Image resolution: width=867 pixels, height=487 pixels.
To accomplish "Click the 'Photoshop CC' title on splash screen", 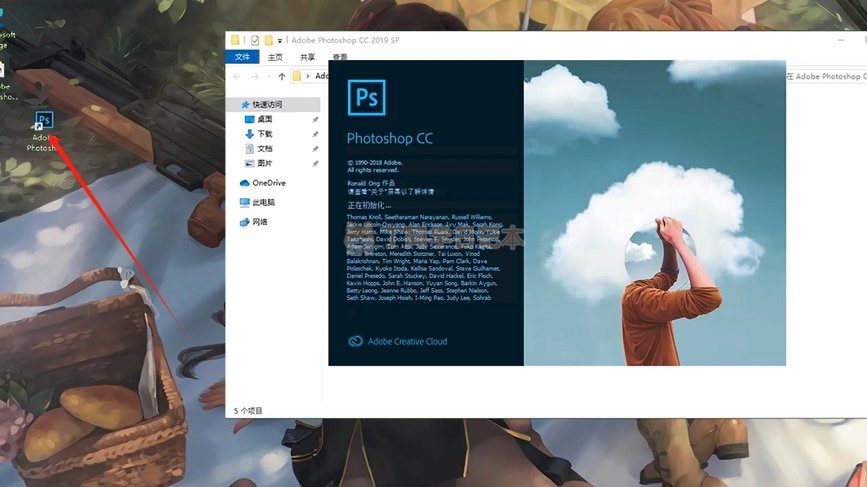I will (x=390, y=138).
